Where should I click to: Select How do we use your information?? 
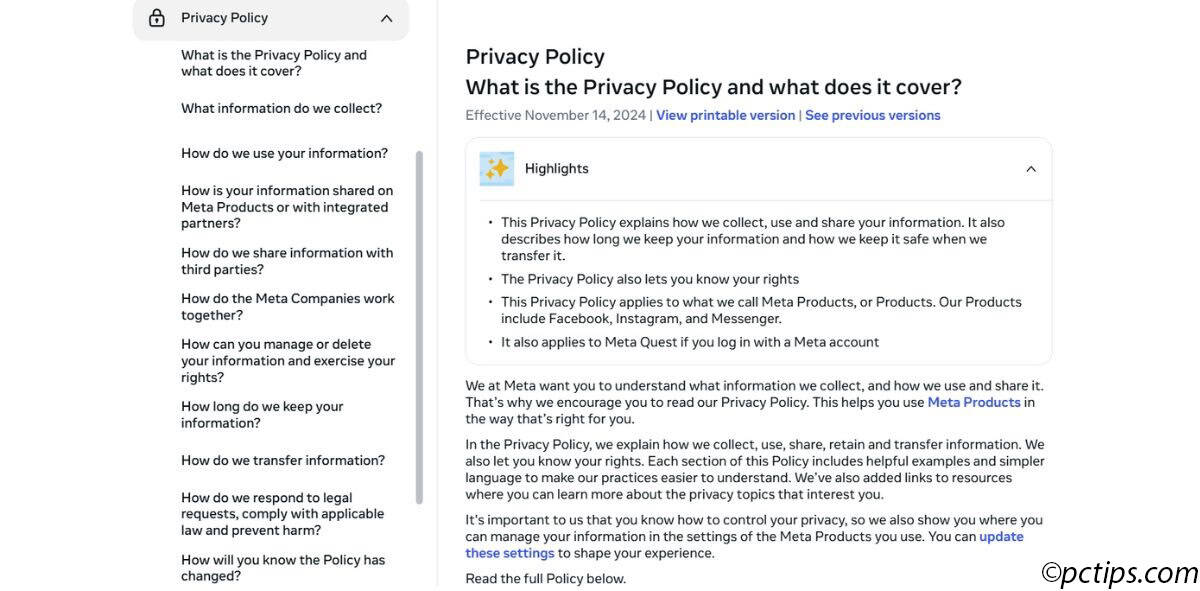(284, 153)
